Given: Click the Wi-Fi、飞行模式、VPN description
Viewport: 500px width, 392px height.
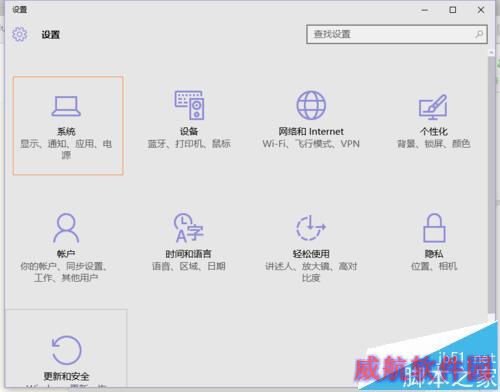Looking at the screenshot, I should [x=311, y=144].
